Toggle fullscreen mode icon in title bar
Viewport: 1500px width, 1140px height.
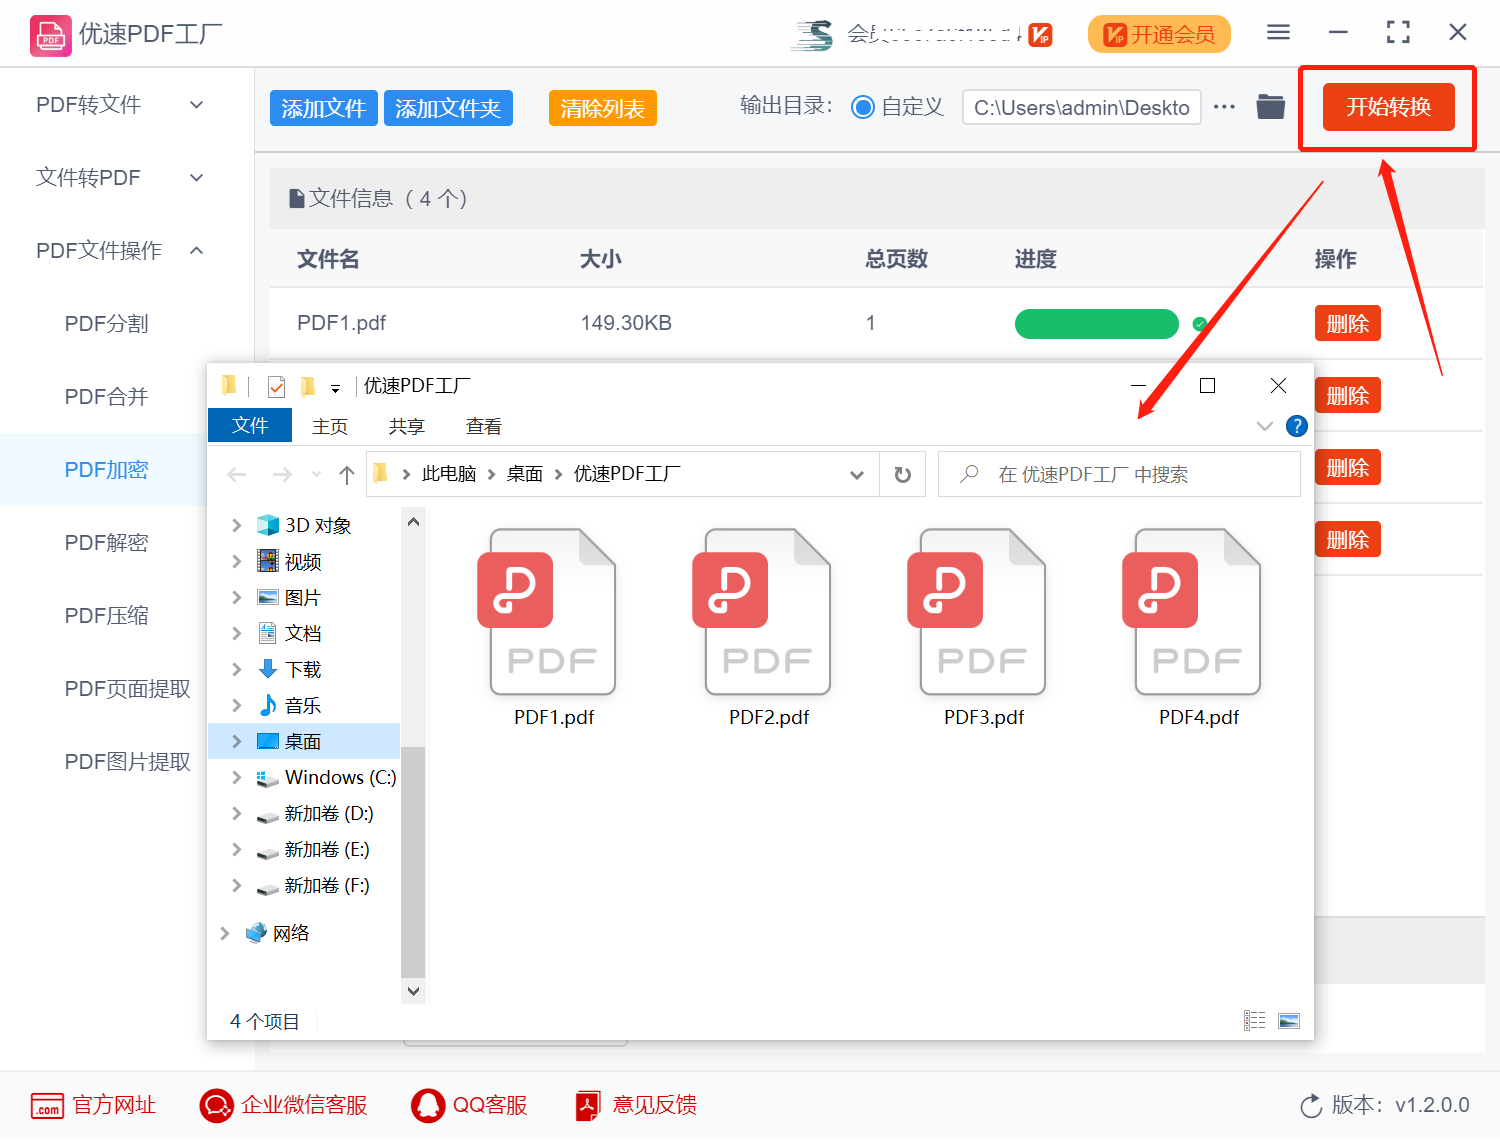(x=1398, y=33)
